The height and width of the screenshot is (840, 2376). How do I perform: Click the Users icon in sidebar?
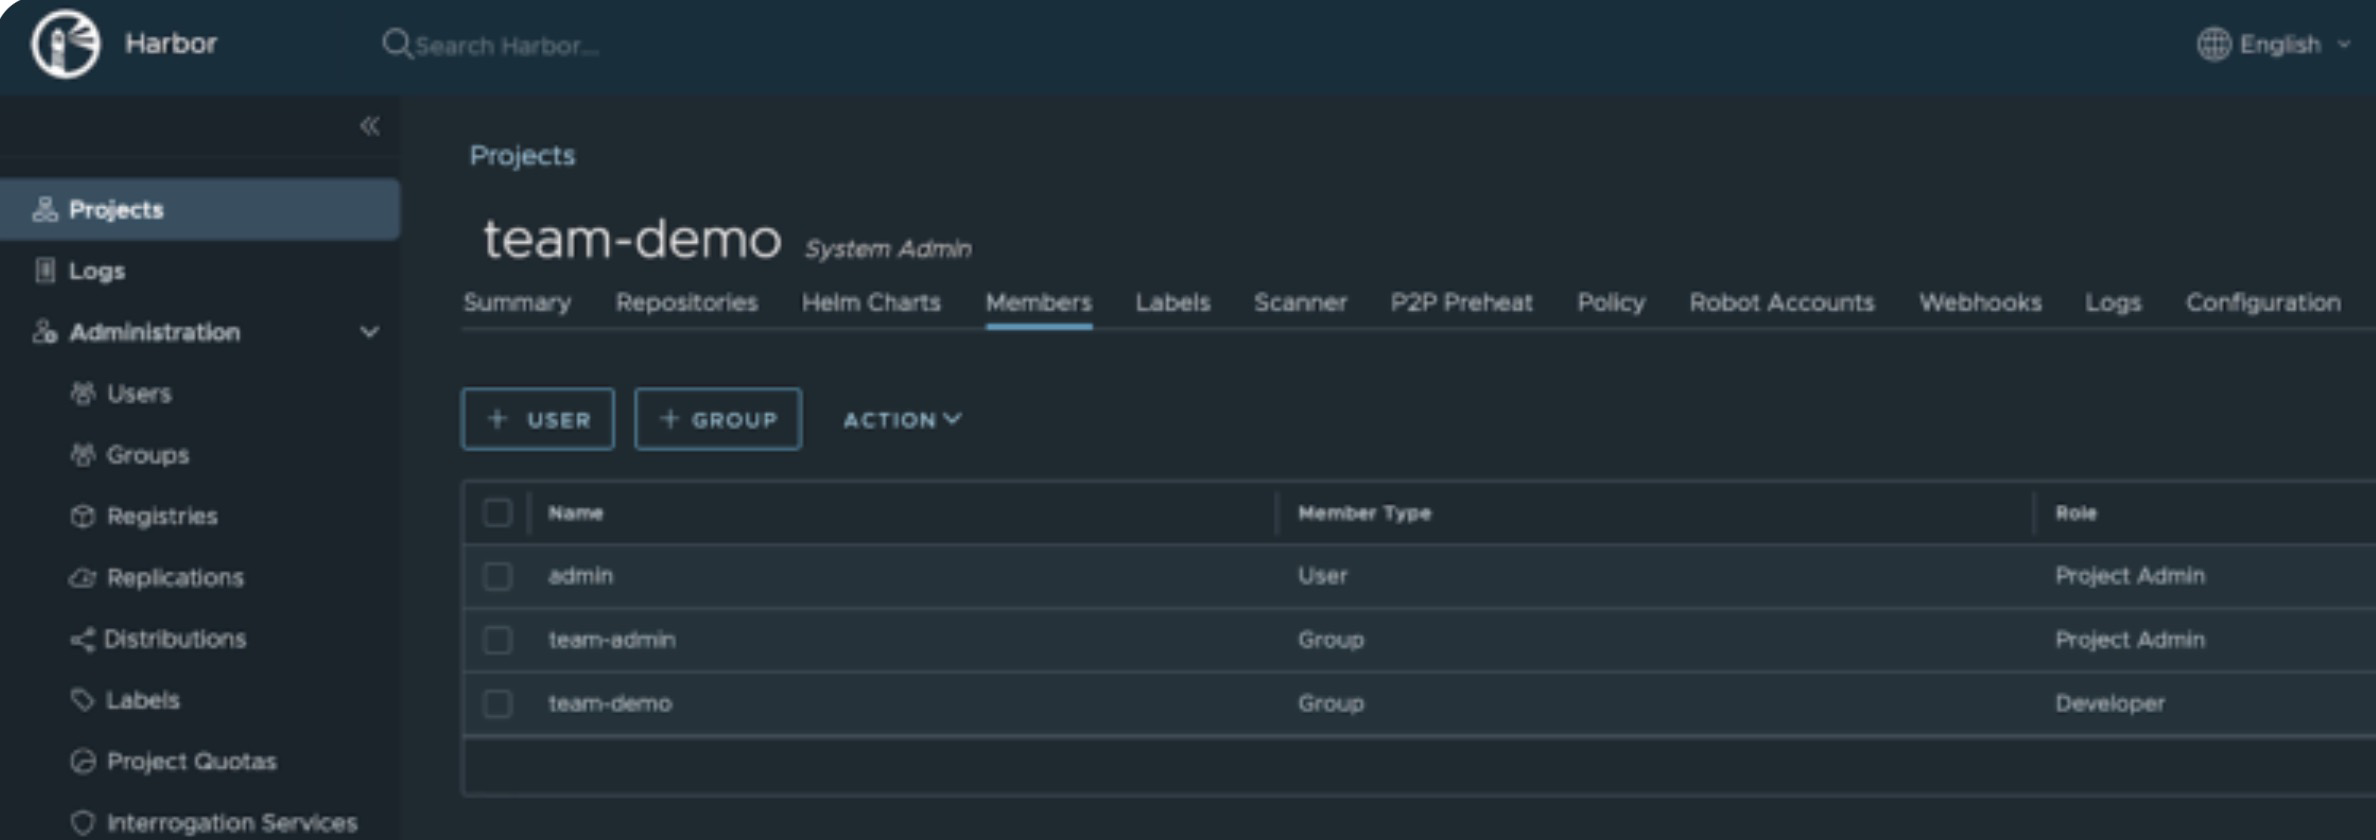(x=83, y=393)
